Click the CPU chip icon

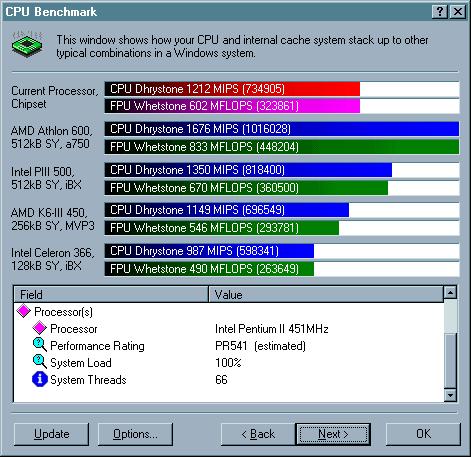[x=28, y=44]
